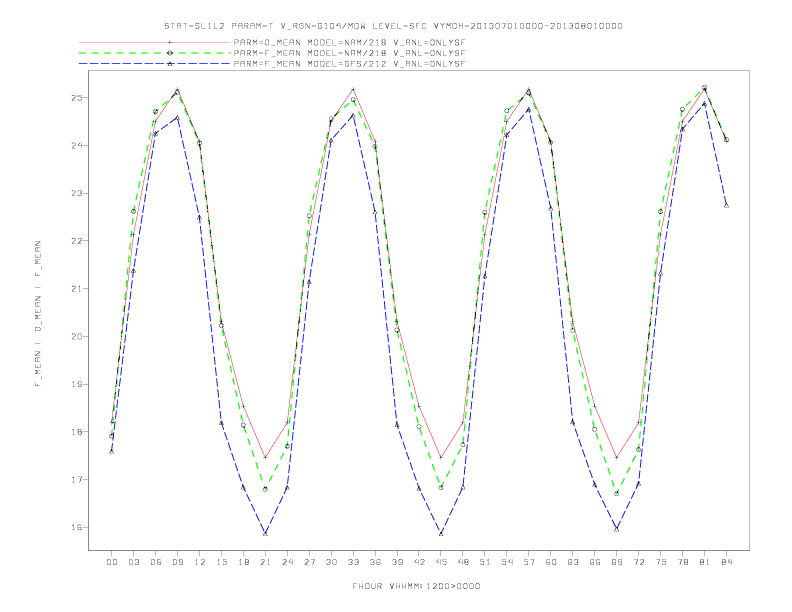Click x-axis tick label 24

click(287, 562)
